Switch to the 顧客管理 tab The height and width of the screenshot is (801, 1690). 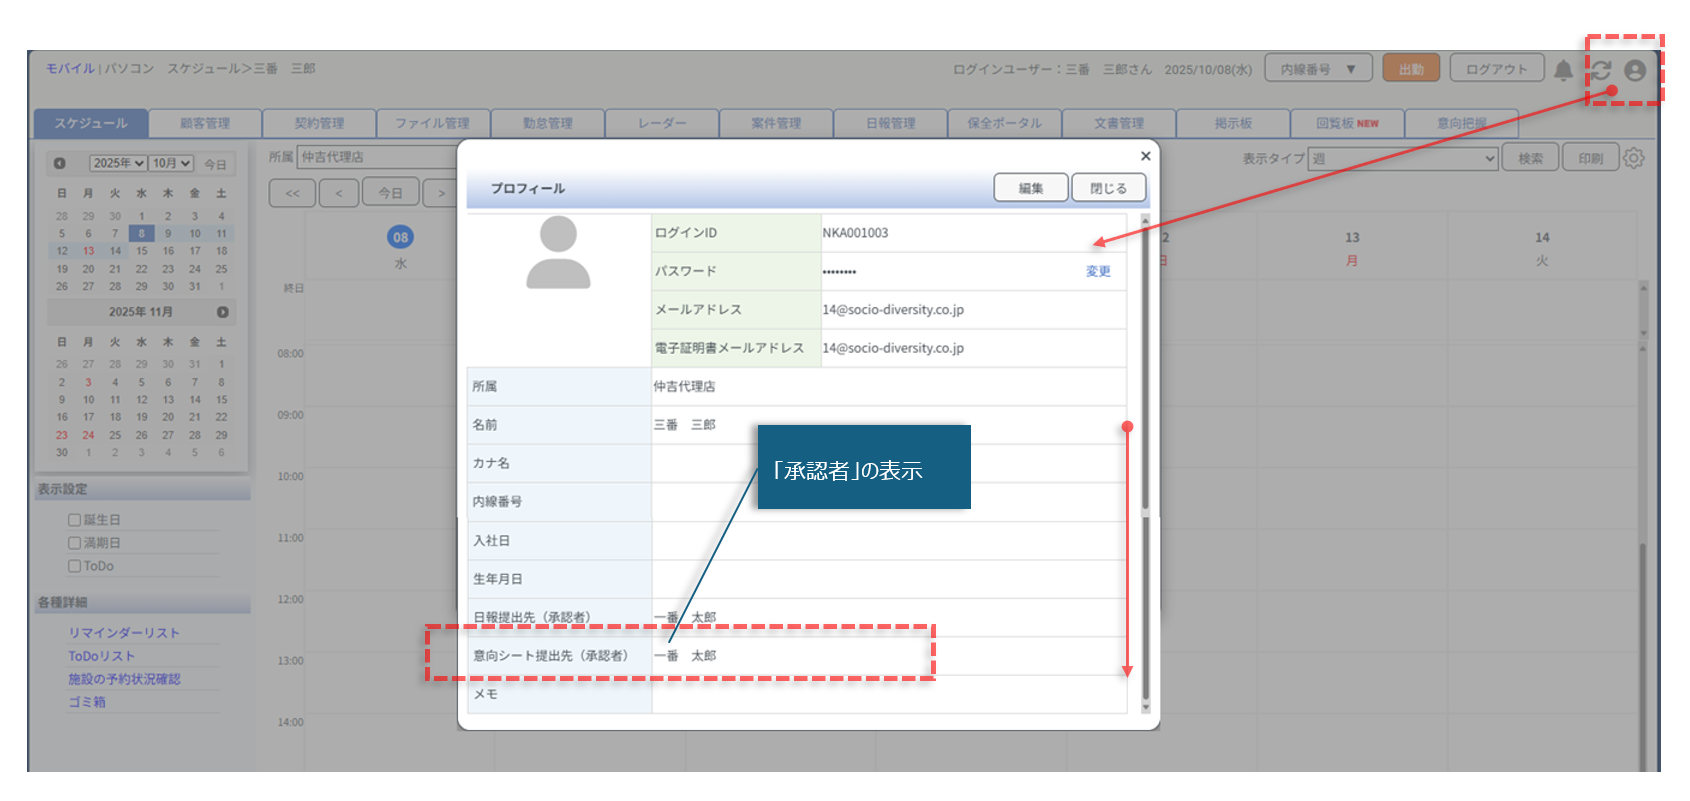click(205, 123)
